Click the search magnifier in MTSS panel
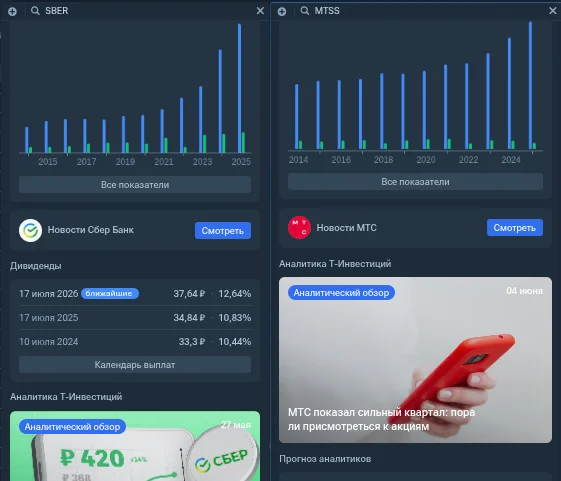The image size is (561, 481). pyautogui.click(x=305, y=11)
